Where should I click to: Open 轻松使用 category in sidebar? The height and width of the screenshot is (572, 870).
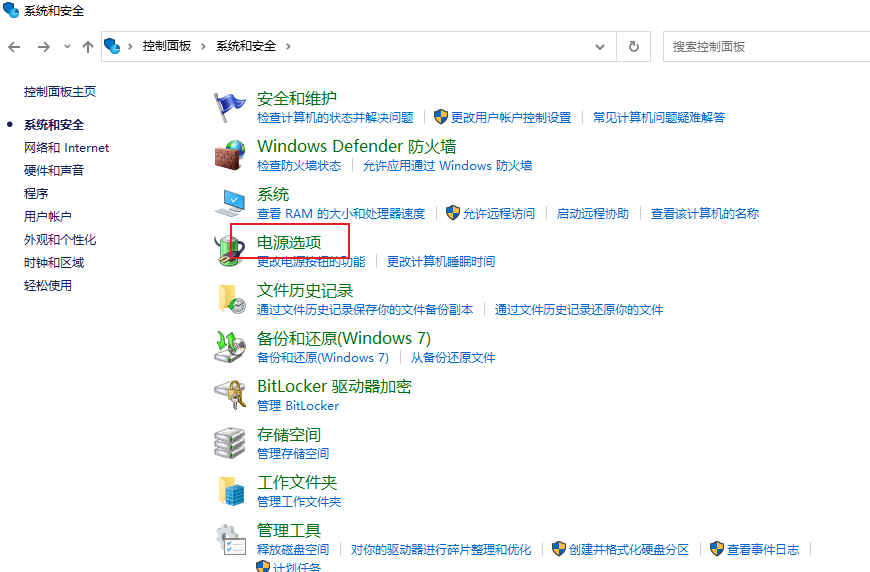click(x=48, y=286)
